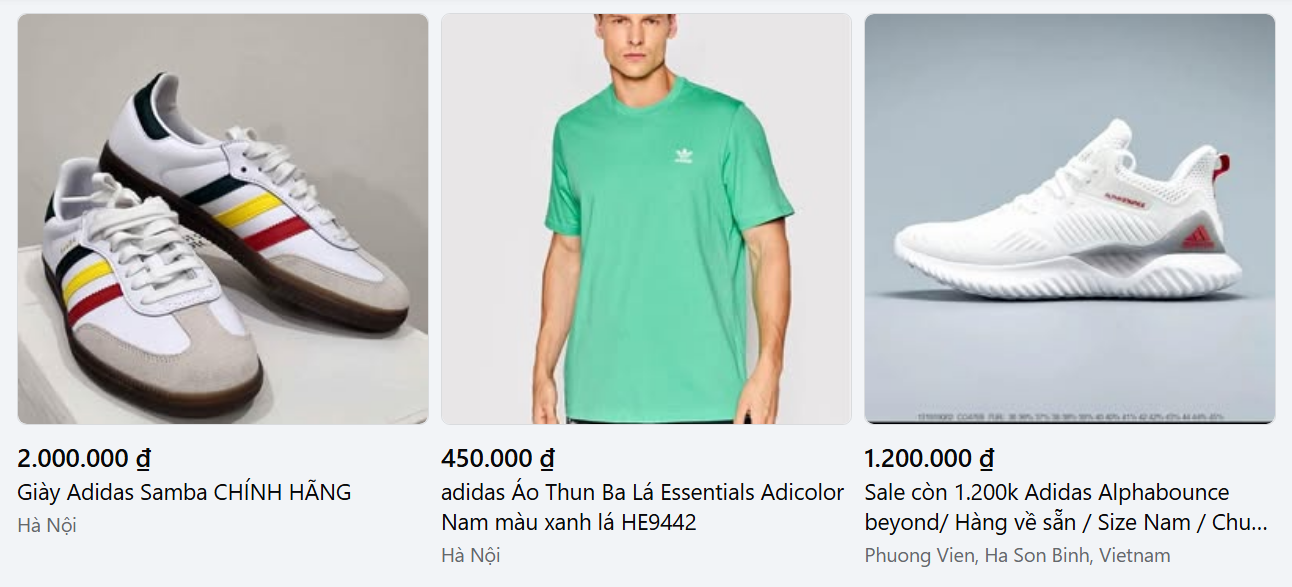
Task: Click 'Hà Nội' location under green shirt listing
Action: tap(470, 555)
